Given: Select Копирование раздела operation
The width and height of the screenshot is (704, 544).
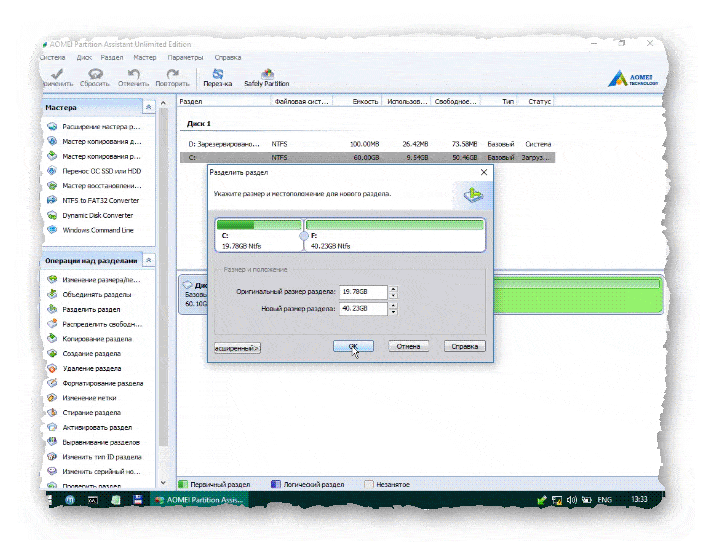Looking at the screenshot, I should pyautogui.click(x=90, y=339).
